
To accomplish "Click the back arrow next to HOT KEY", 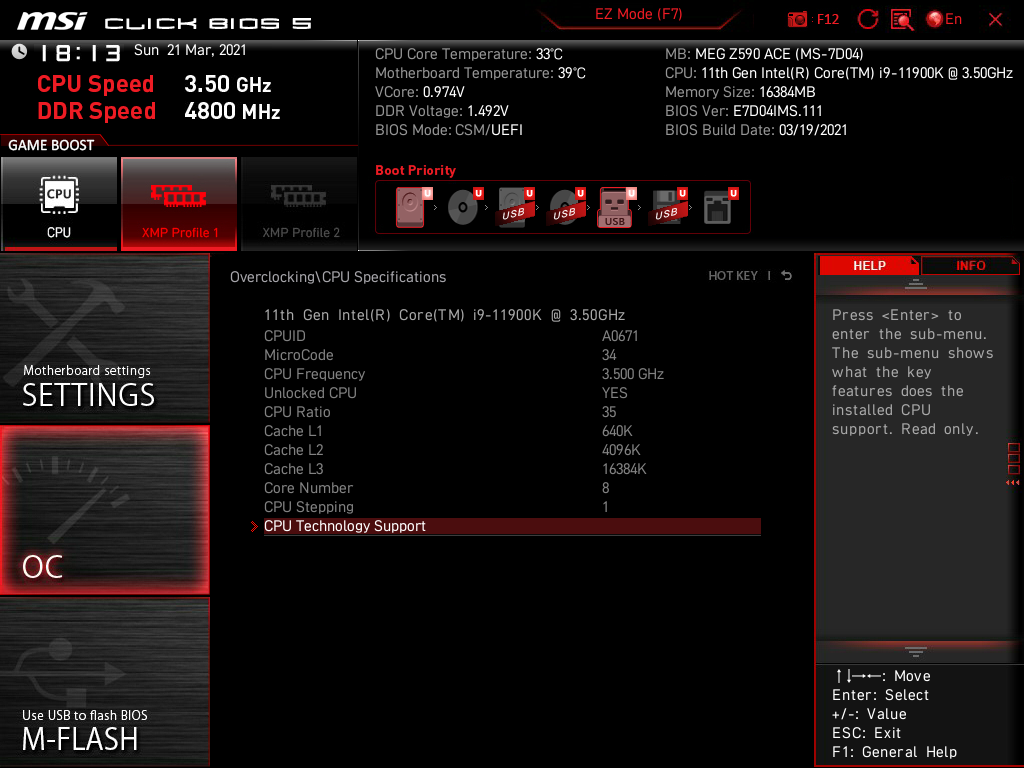I will [x=786, y=276].
